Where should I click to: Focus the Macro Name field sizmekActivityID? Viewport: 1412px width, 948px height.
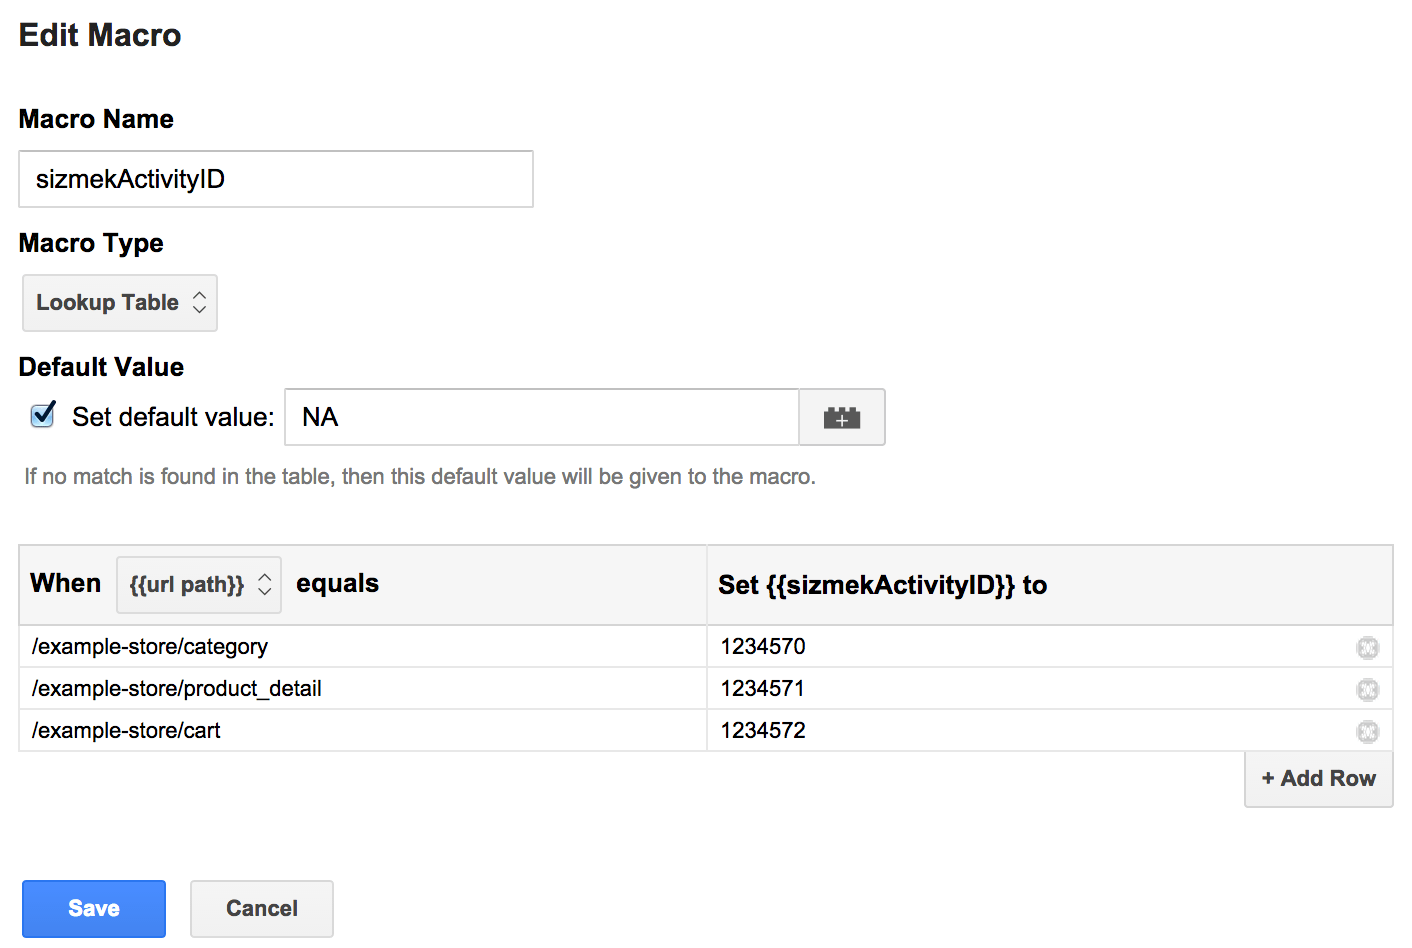pos(276,179)
